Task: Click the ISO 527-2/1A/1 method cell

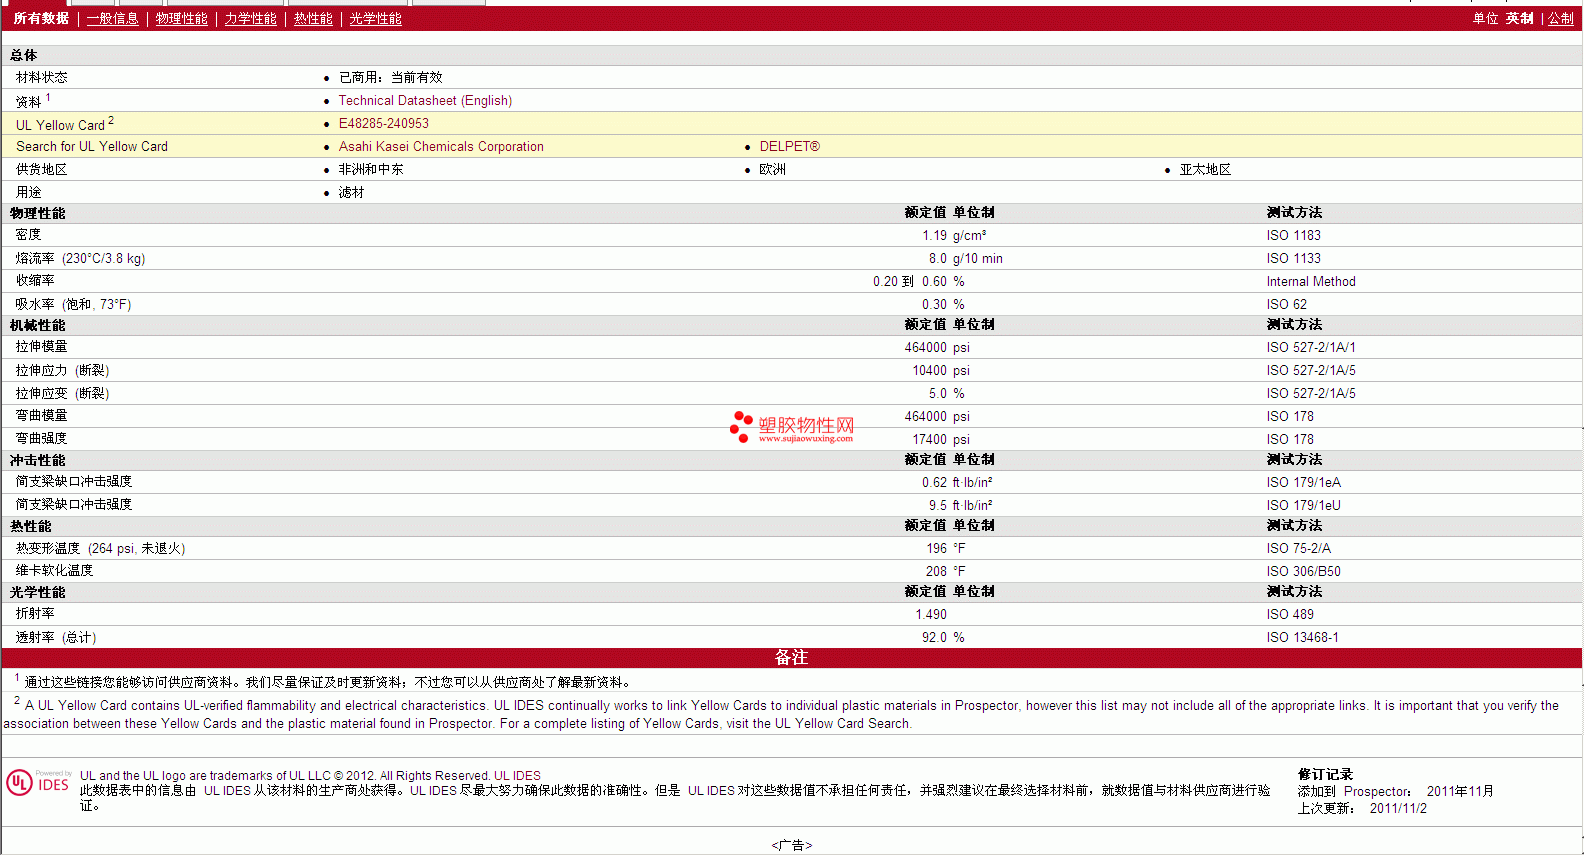Action: coord(1311,348)
